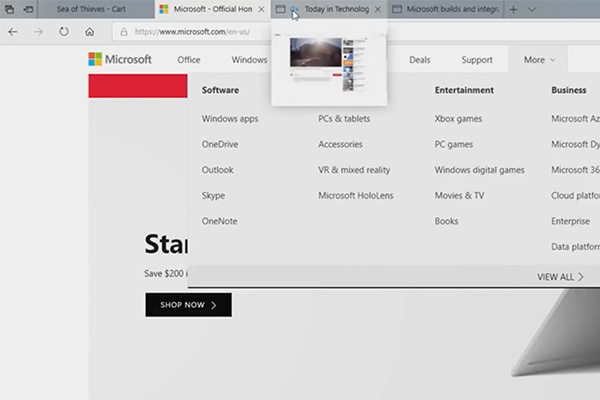
Task: Open PCs & tablets link
Action: pos(344,119)
